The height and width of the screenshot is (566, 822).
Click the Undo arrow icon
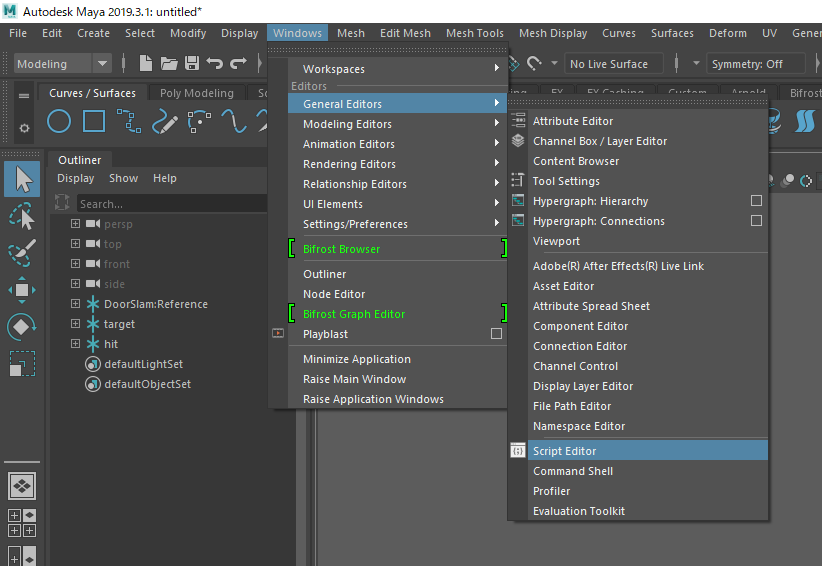(x=215, y=63)
